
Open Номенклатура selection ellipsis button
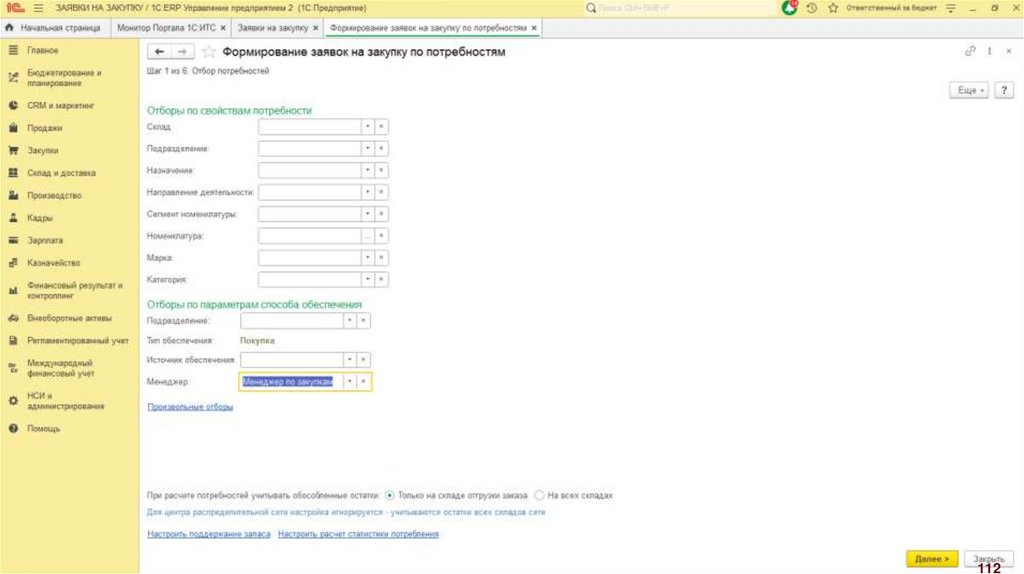368,236
